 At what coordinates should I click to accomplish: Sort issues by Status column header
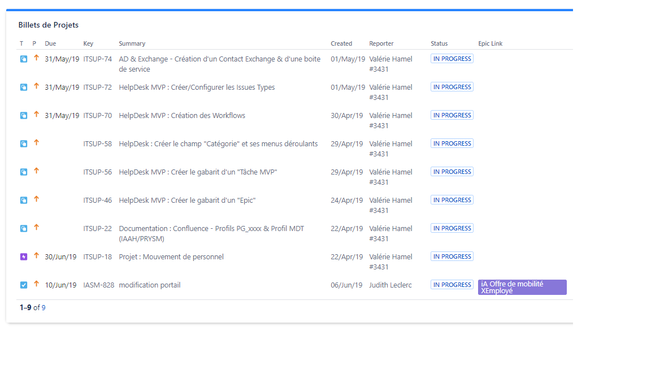(x=439, y=43)
